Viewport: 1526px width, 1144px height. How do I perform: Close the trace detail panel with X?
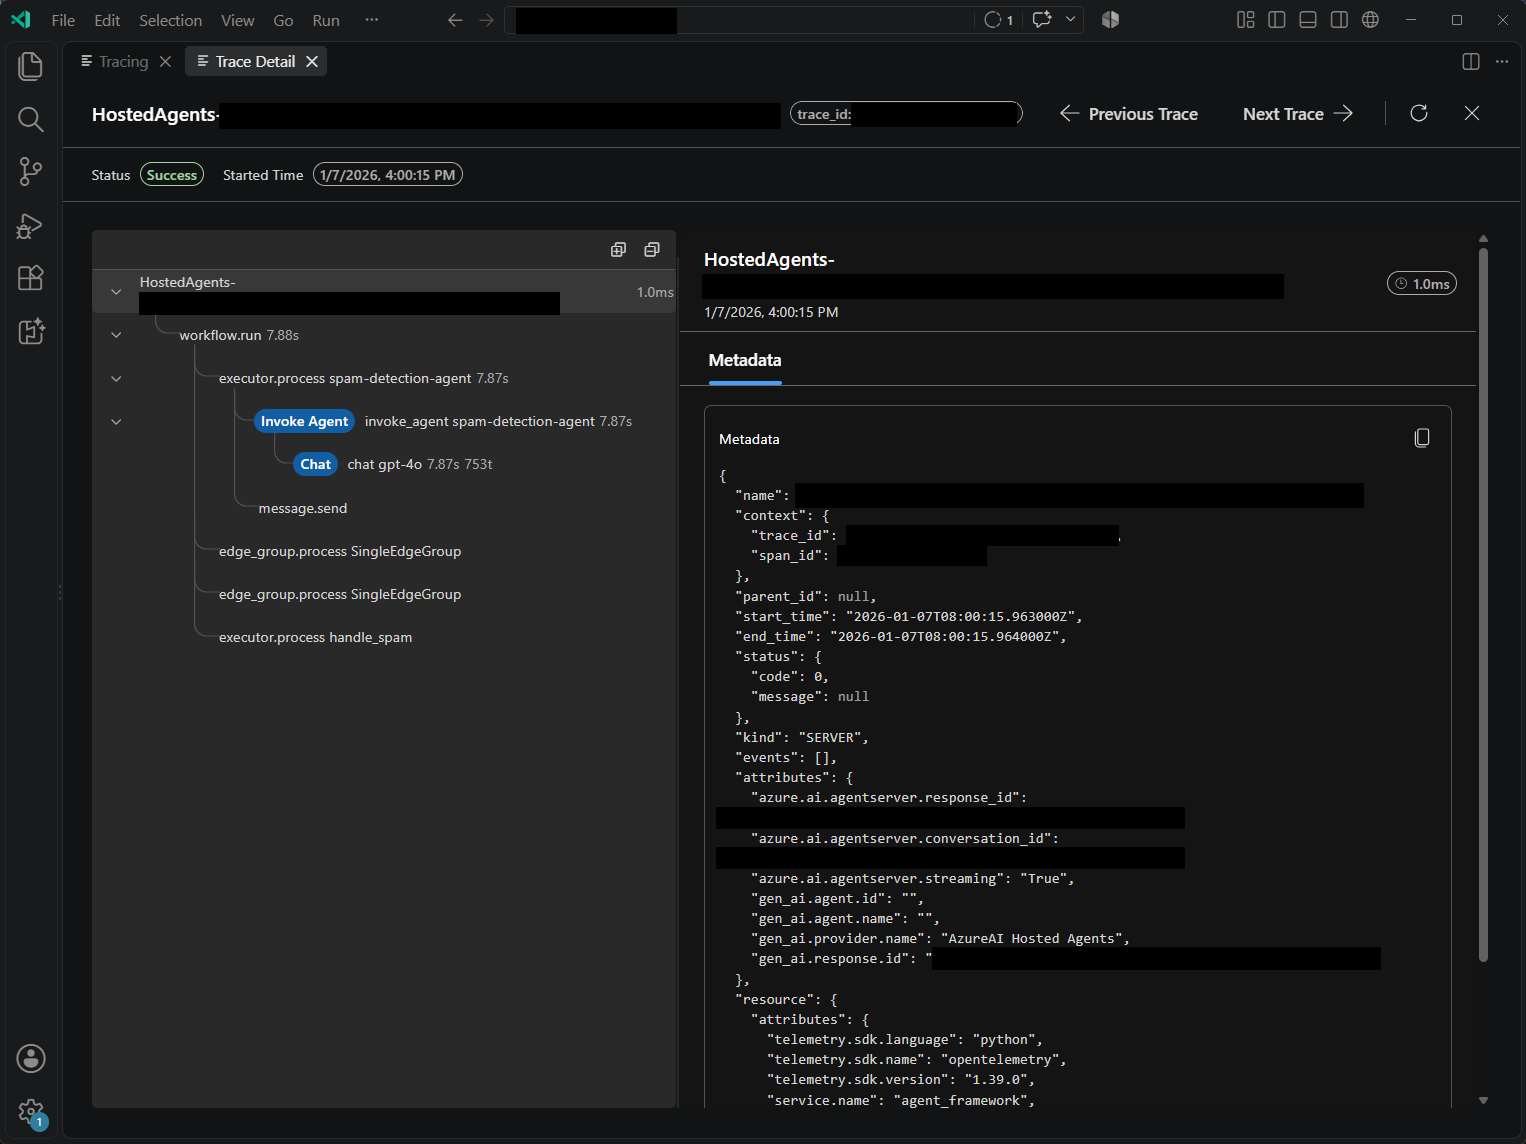click(x=1472, y=113)
